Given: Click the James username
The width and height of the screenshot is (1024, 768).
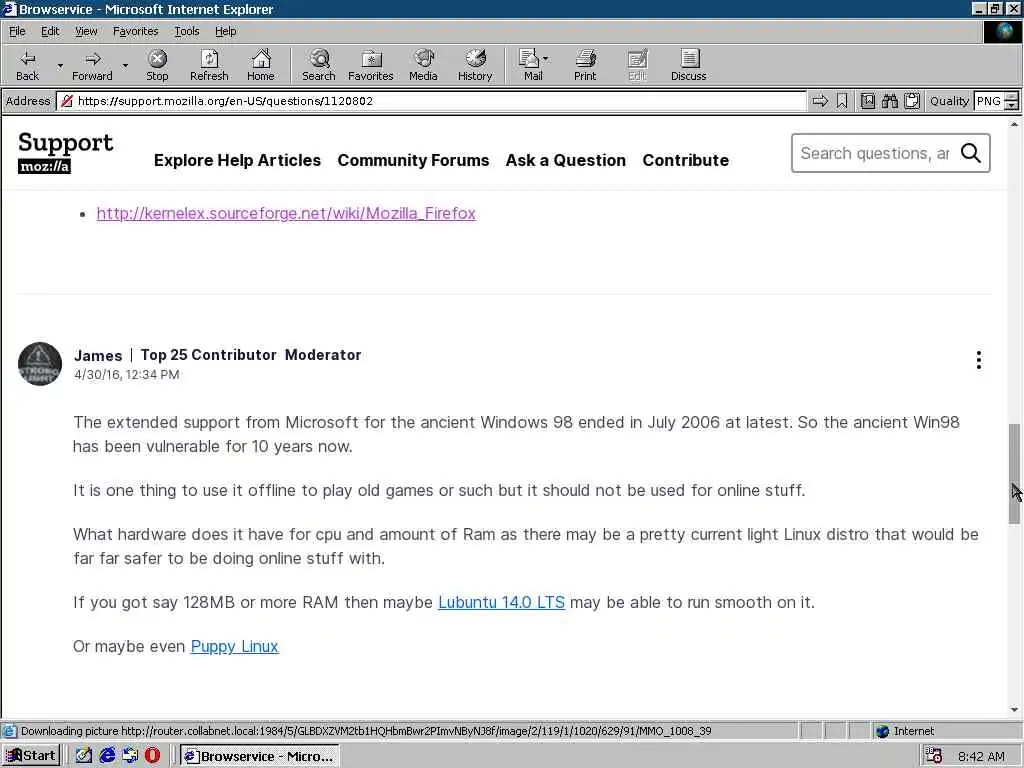Looking at the screenshot, I should [98, 355].
